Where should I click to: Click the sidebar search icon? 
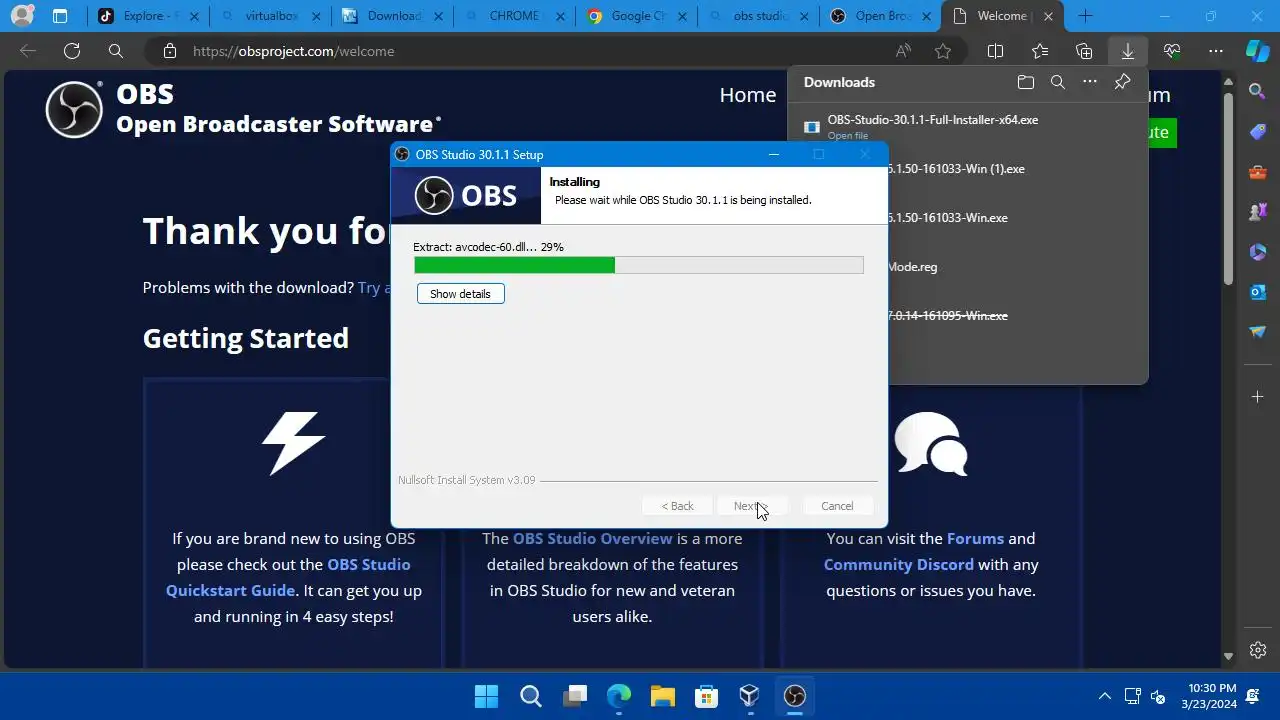[1258, 91]
